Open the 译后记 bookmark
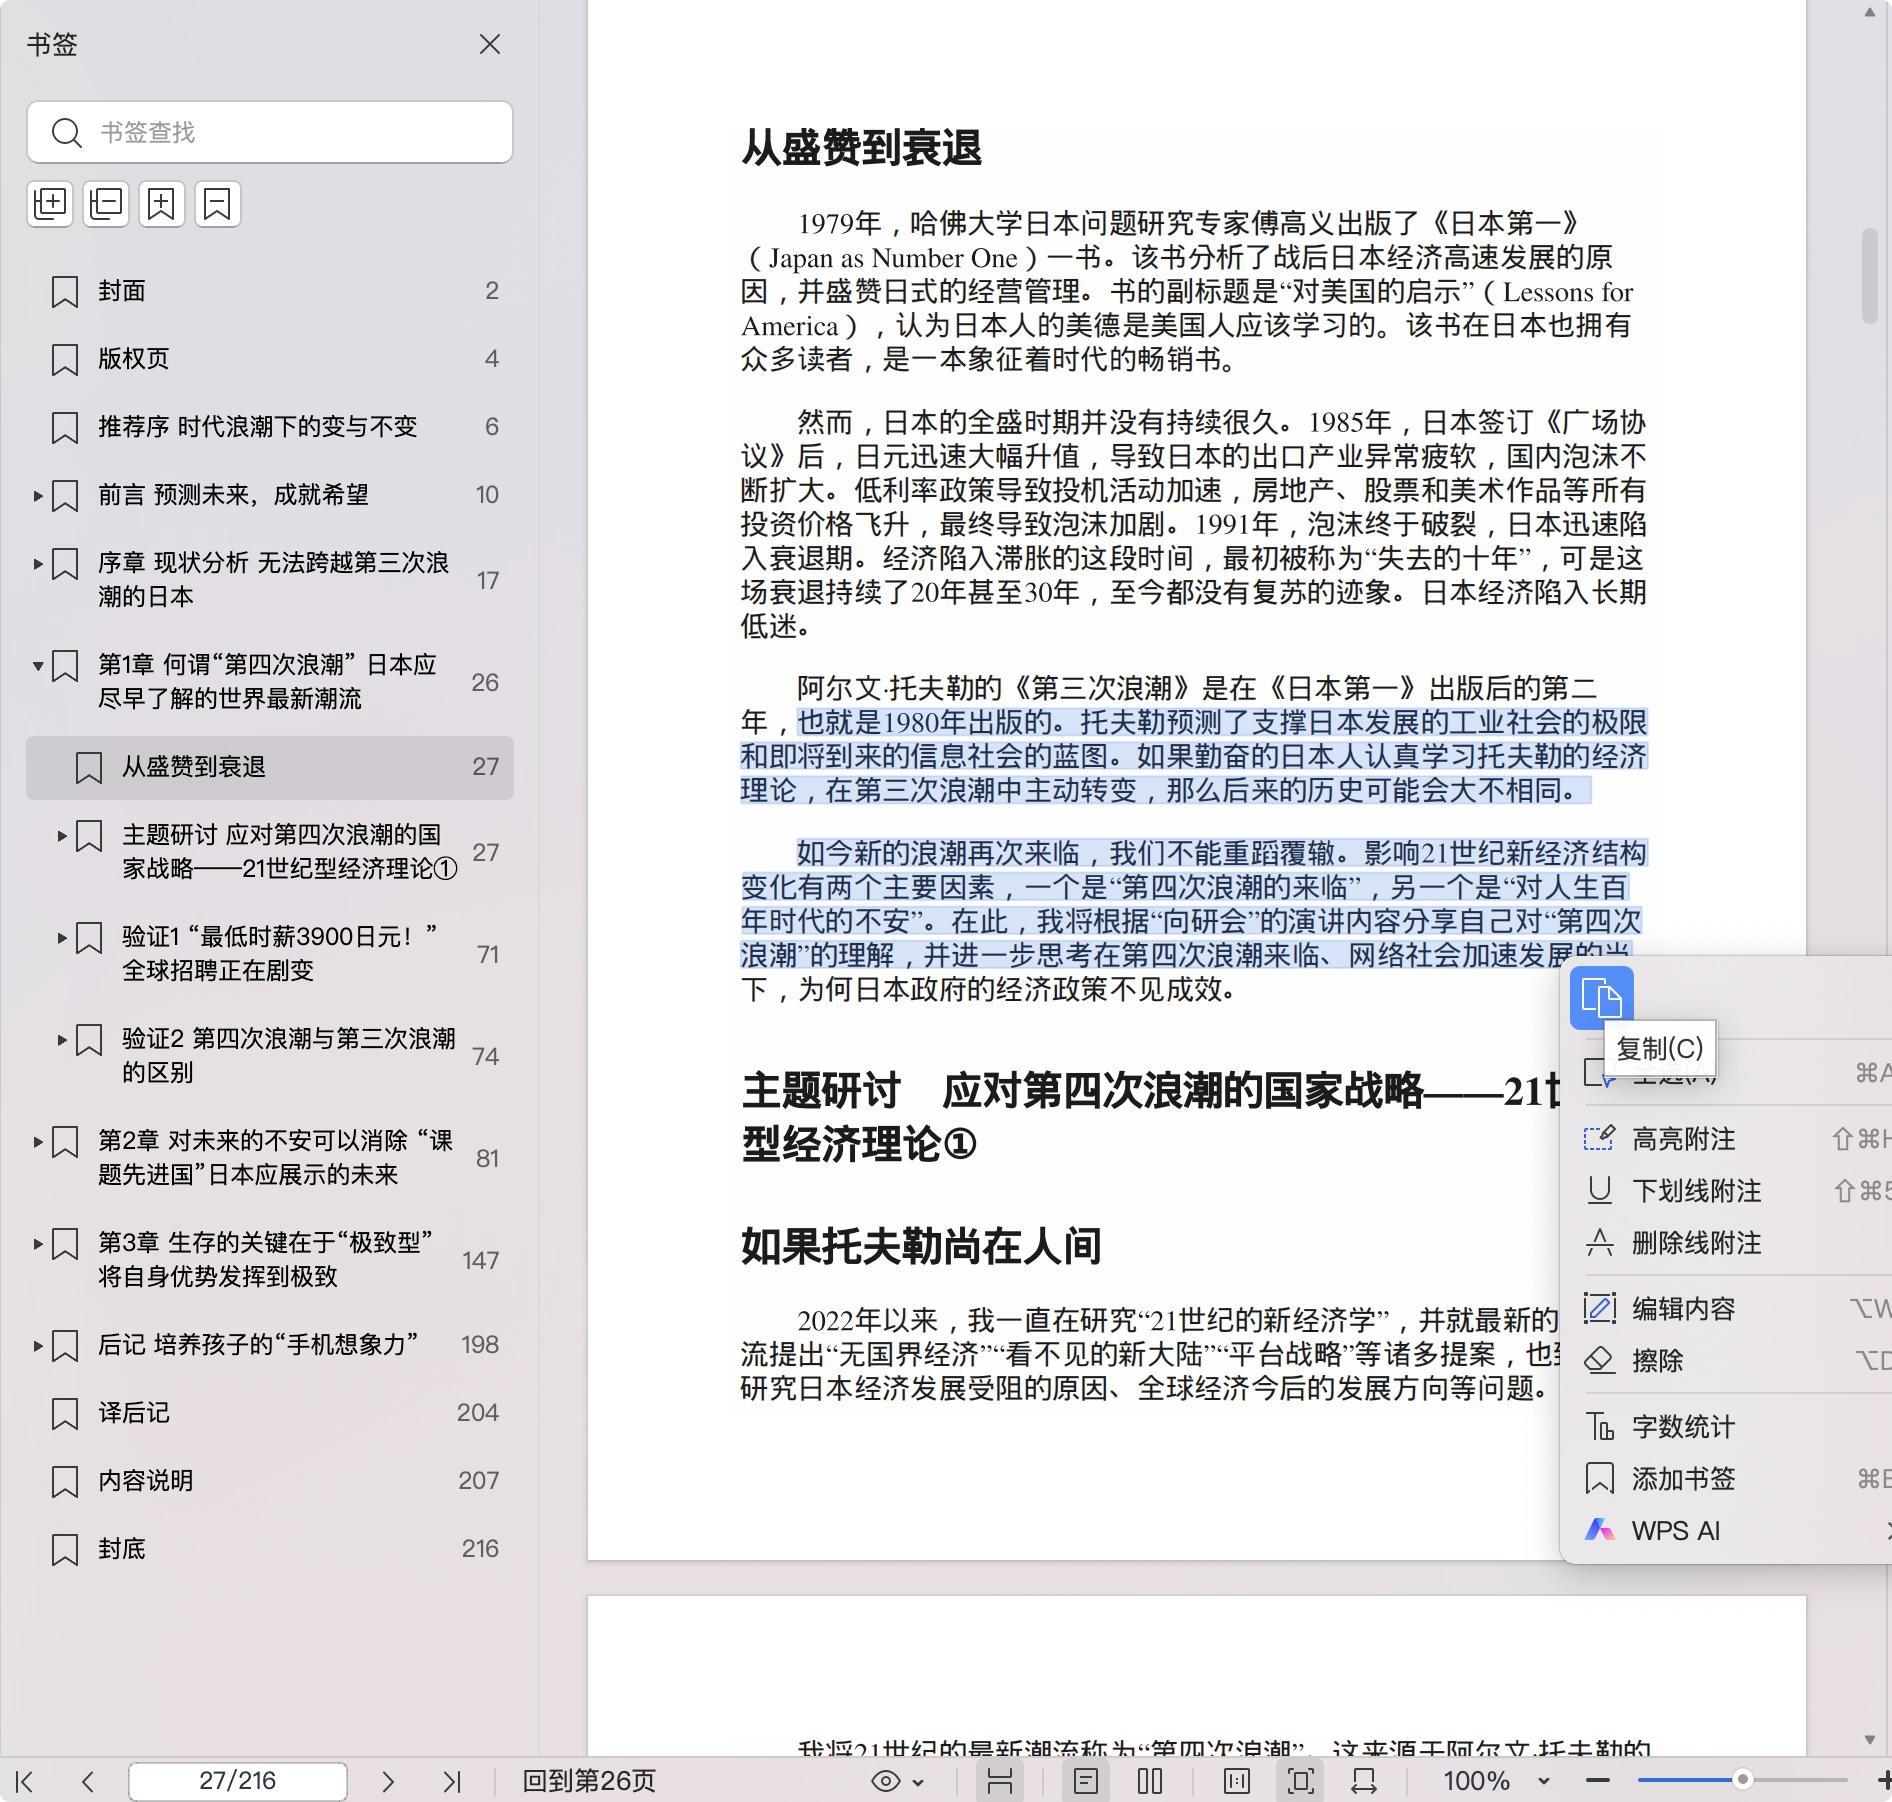Screen dimensions: 1892x1802 tap(134, 1412)
